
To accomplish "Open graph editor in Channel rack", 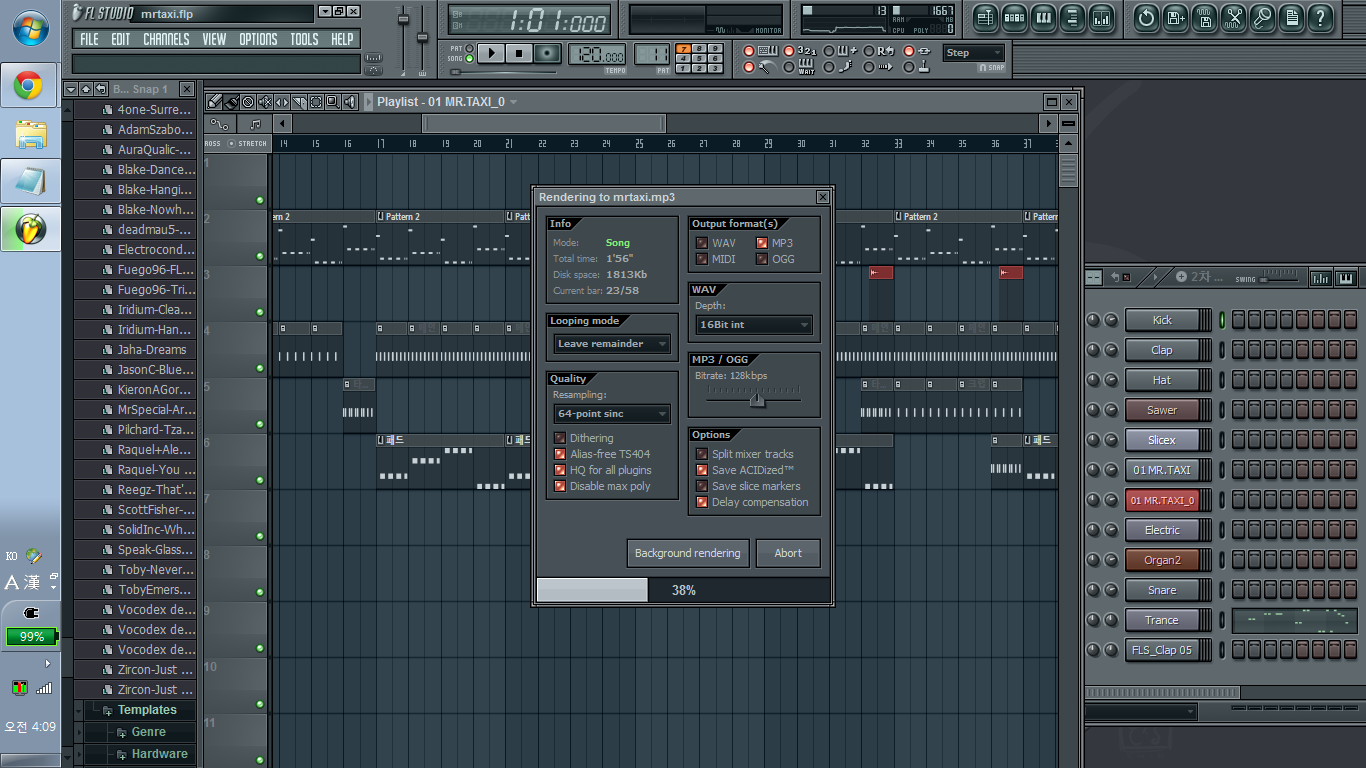I will click(x=1320, y=277).
